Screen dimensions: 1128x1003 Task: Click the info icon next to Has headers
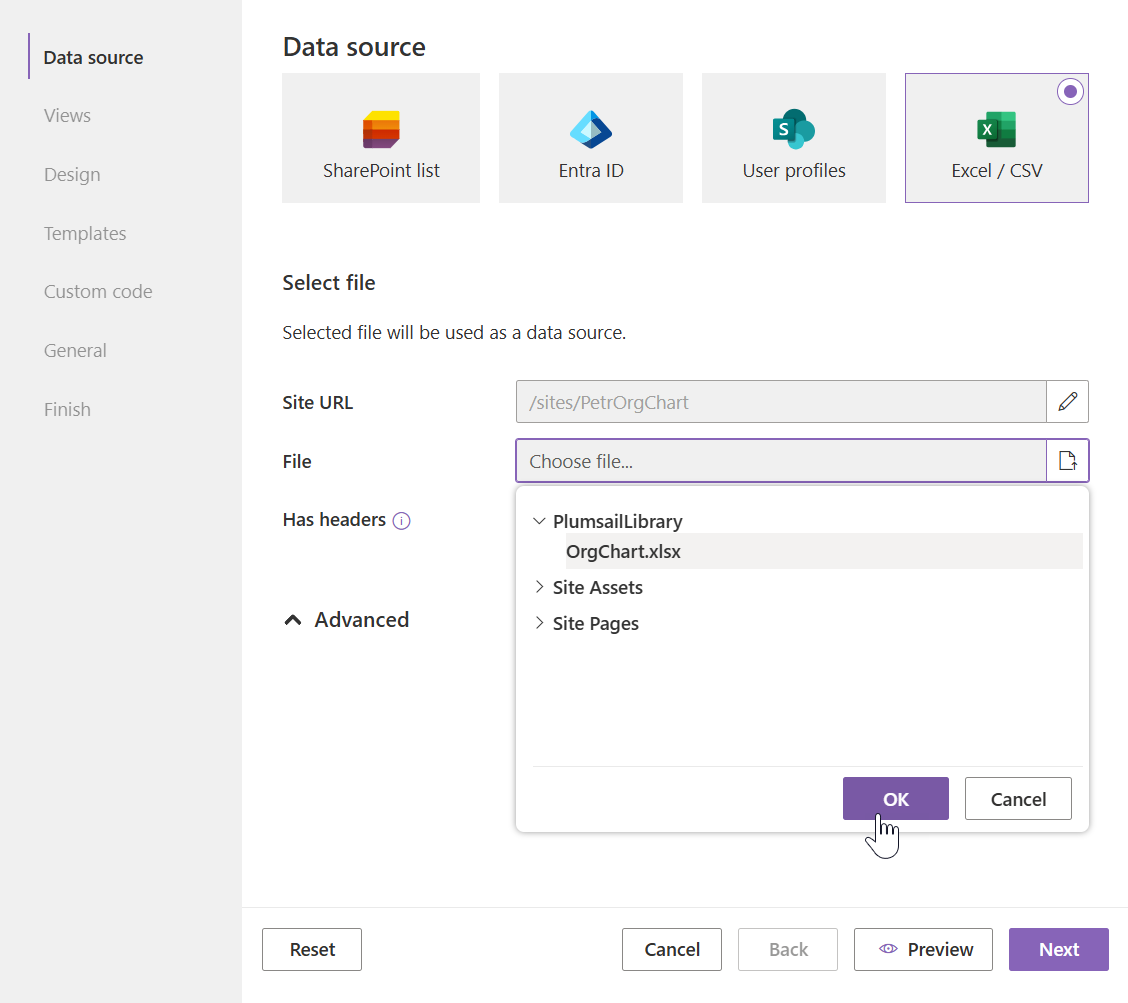[x=401, y=520]
